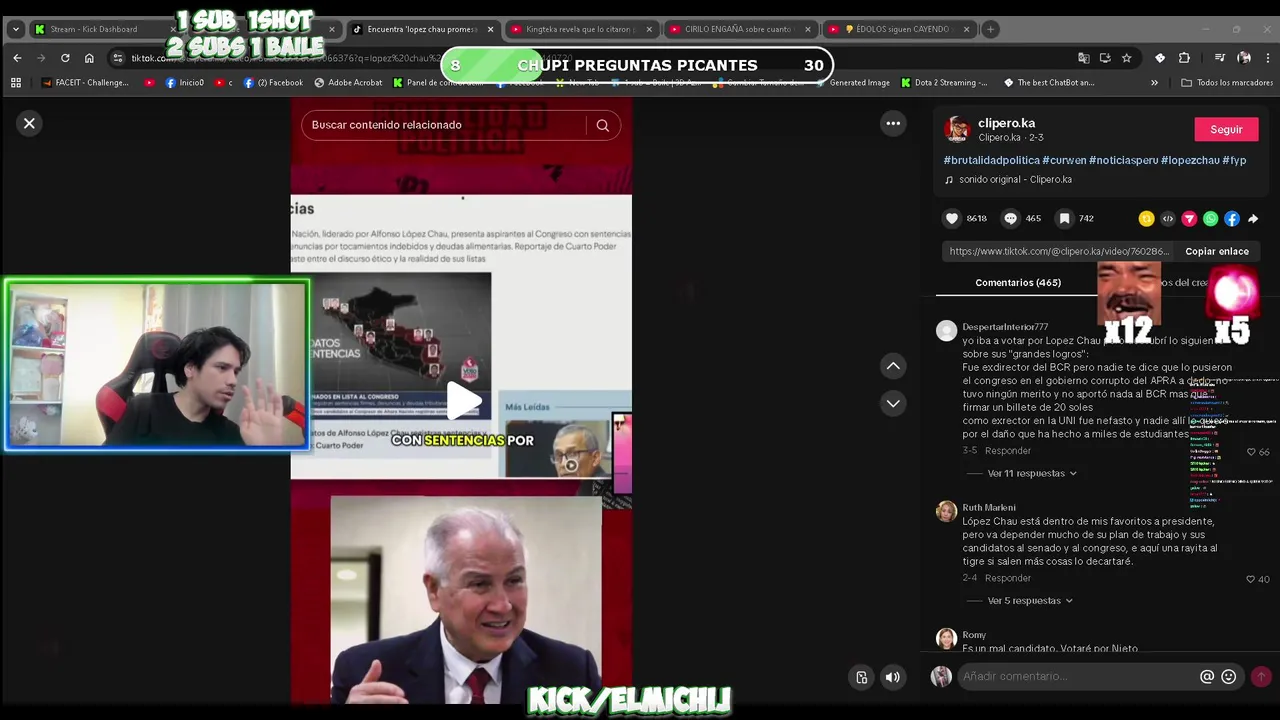
Task: Open the Extensions puzzle icon
Action: (x=1184, y=58)
